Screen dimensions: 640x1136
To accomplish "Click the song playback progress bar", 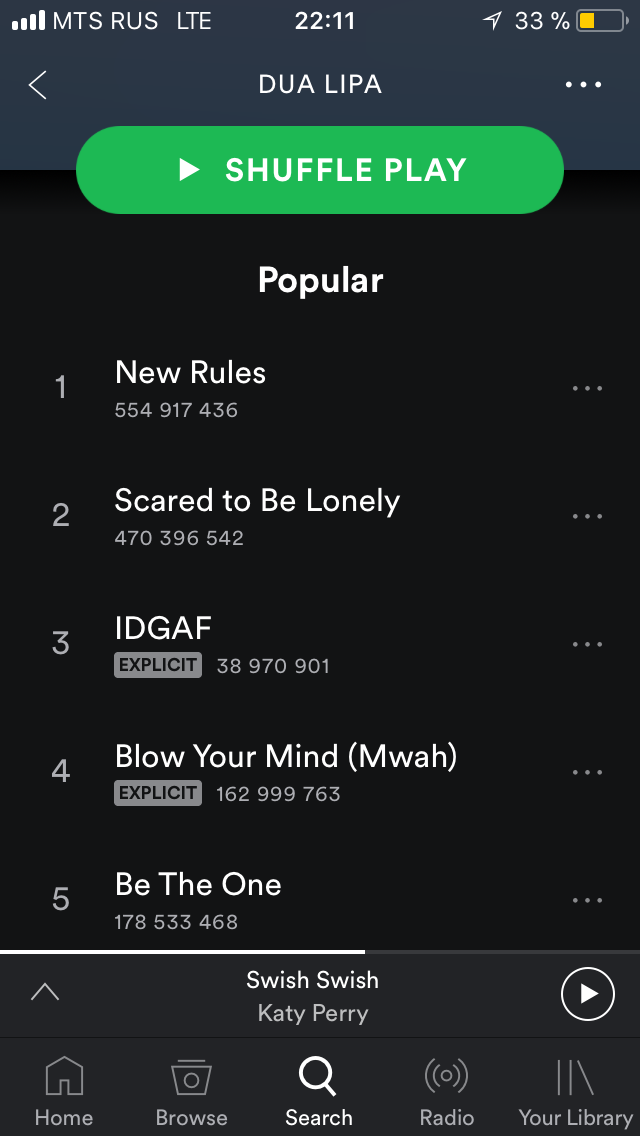I will pyautogui.click(x=320, y=952).
